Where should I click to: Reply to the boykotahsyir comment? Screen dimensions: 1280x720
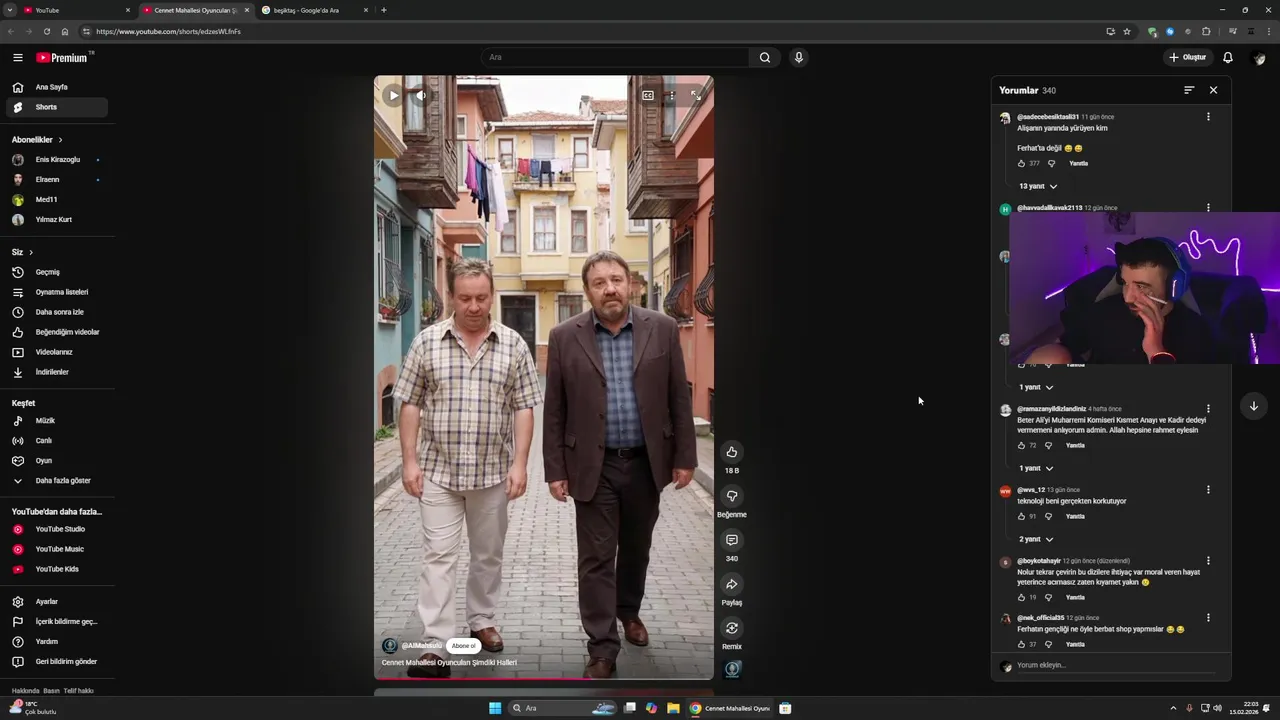point(1075,597)
